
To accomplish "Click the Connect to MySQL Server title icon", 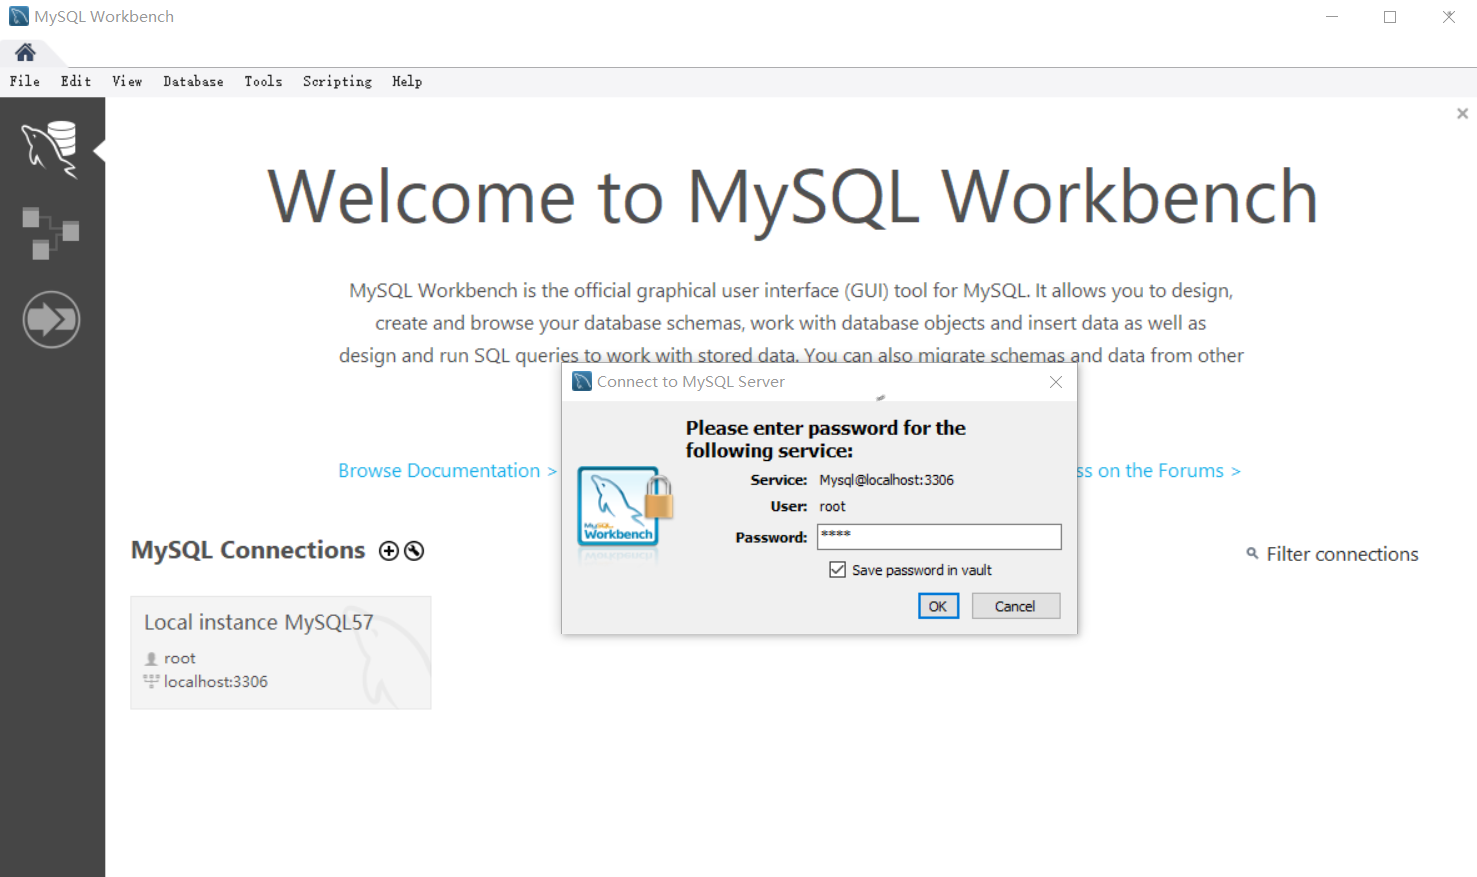I will [582, 382].
